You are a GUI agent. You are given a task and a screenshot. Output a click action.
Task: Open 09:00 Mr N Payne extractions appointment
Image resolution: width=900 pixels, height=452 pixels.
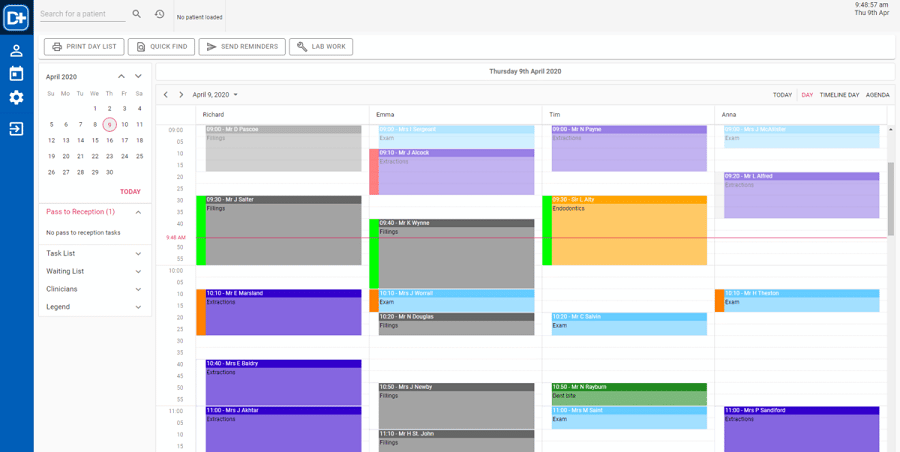[x=629, y=148]
